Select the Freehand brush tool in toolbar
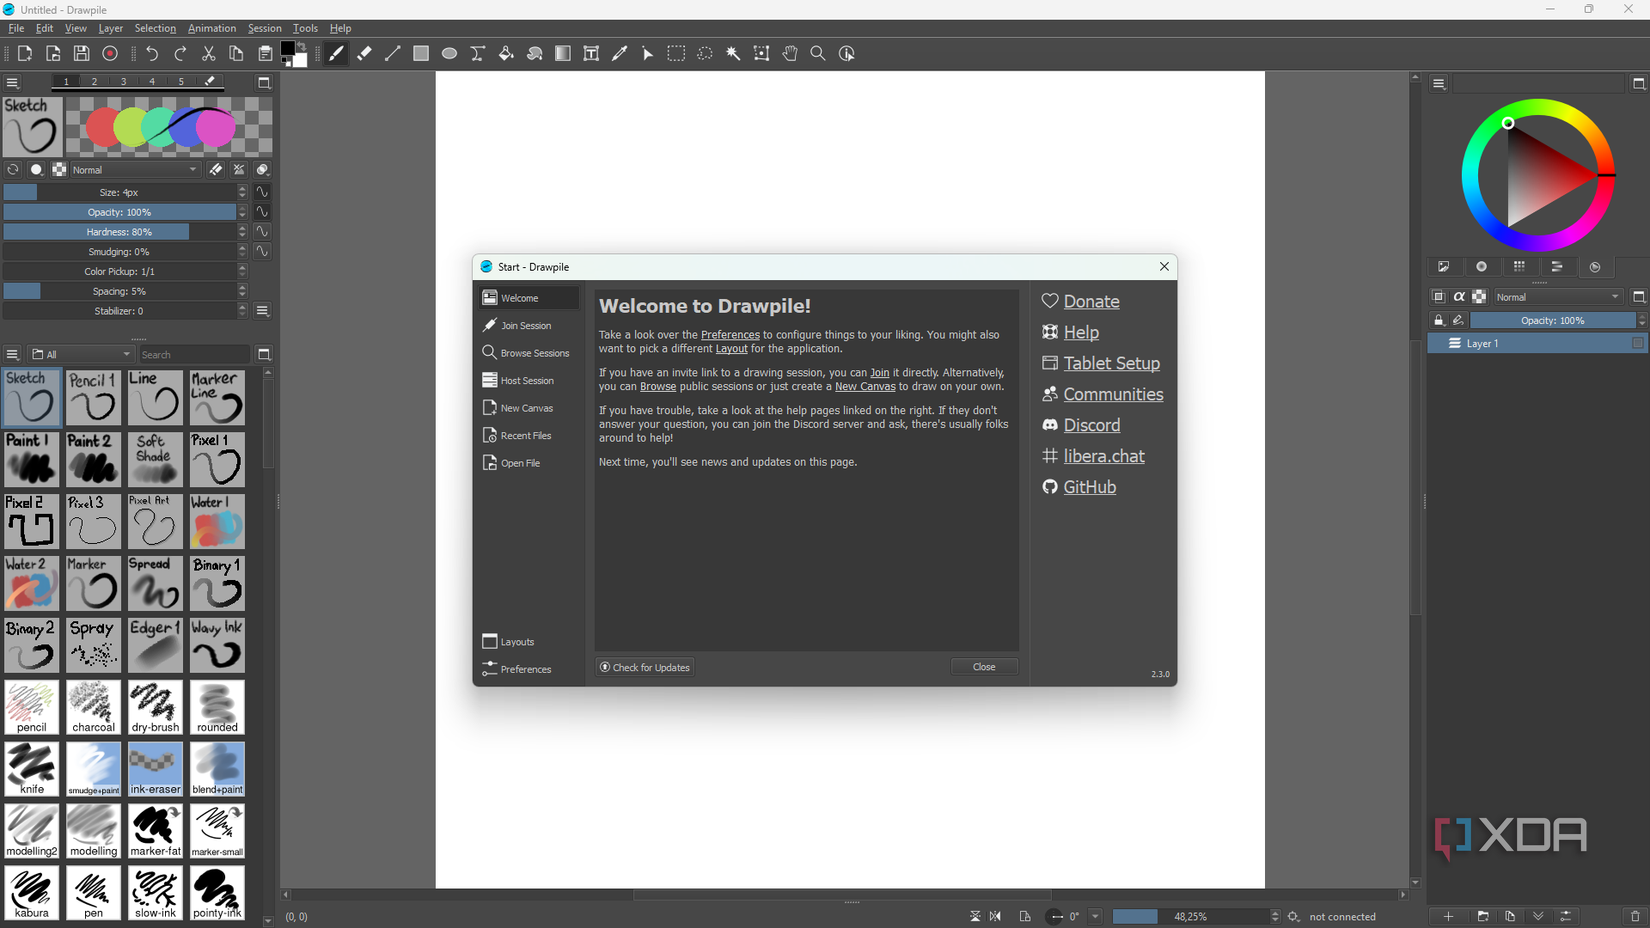The height and width of the screenshot is (928, 1650). coord(336,54)
